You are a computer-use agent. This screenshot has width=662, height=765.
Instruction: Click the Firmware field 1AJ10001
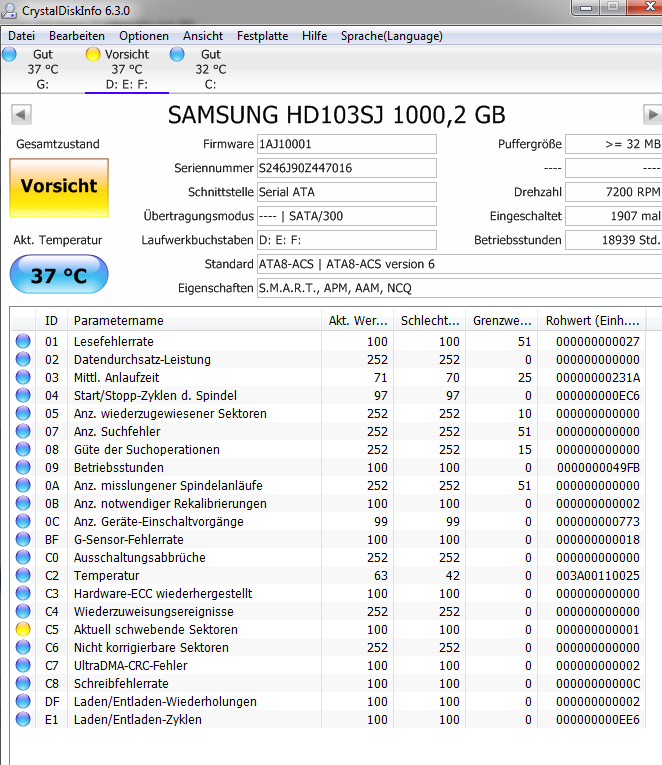click(x=347, y=144)
